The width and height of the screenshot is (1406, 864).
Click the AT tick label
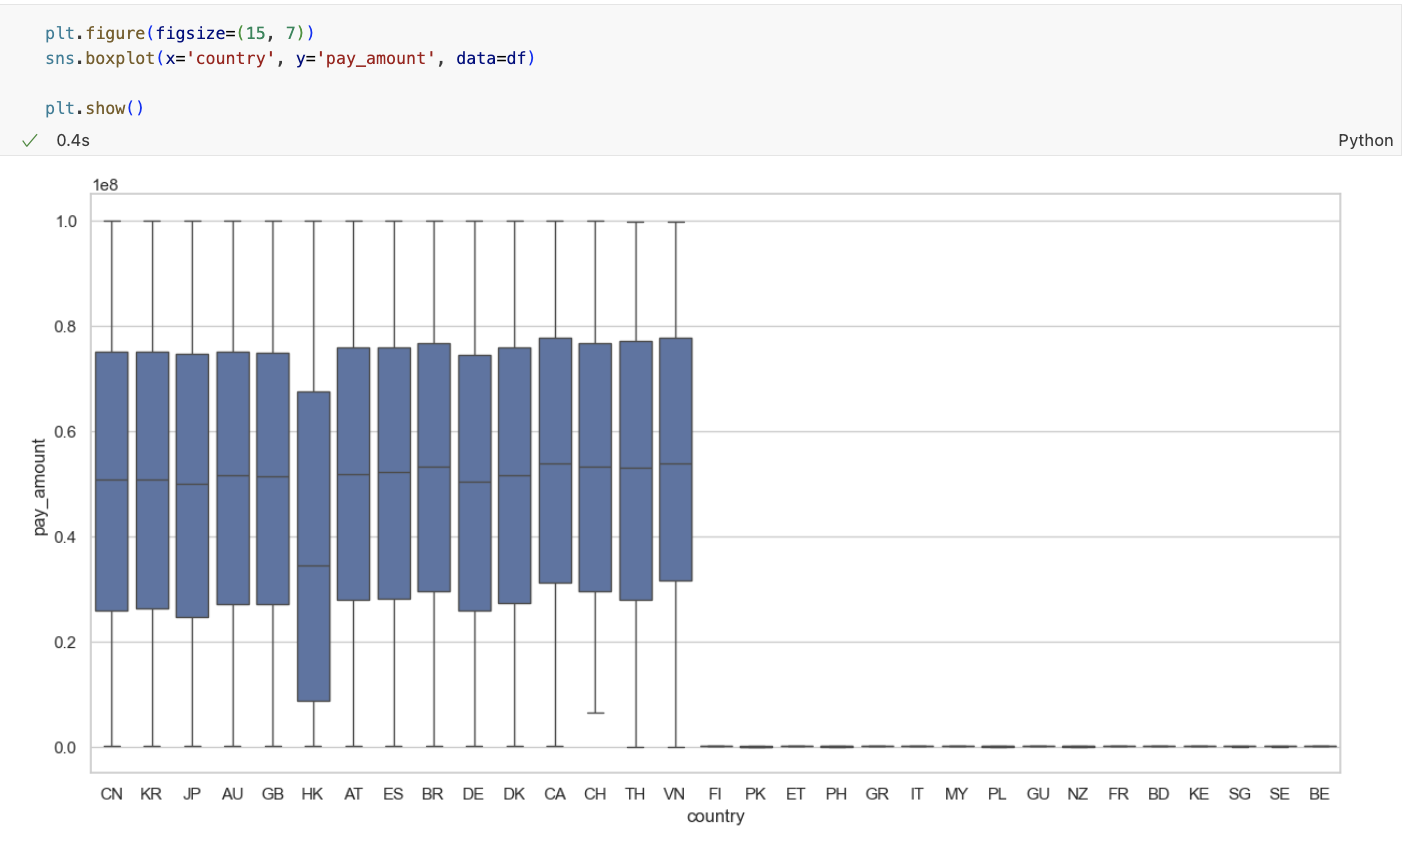[353, 794]
